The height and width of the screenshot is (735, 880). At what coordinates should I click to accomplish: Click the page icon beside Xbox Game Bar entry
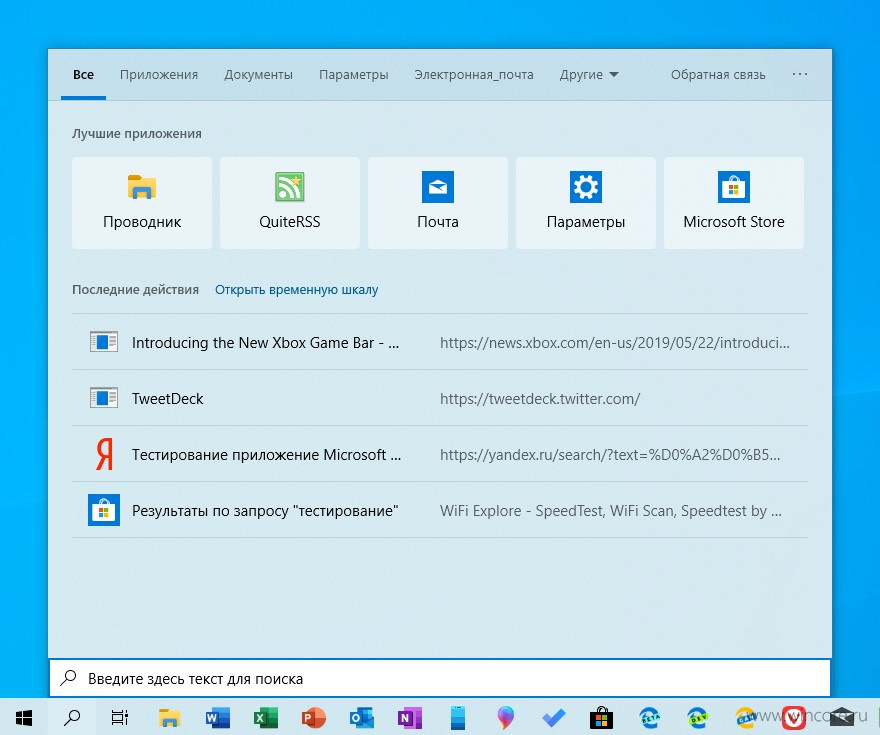tap(104, 342)
